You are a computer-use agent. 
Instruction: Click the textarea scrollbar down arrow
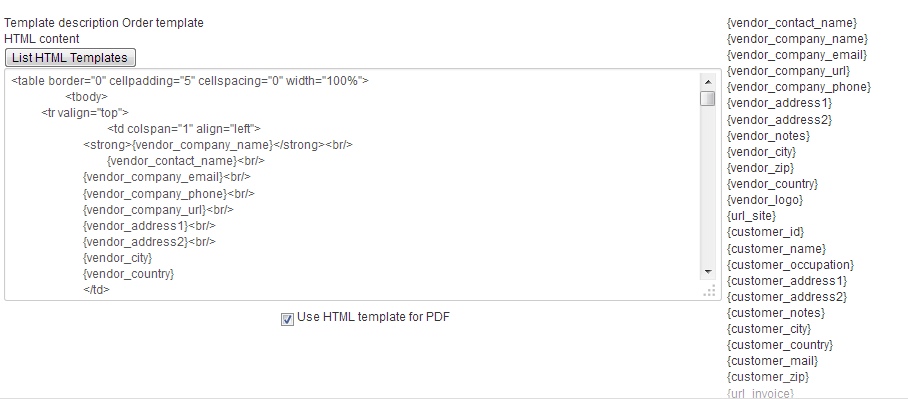point(707,272)
